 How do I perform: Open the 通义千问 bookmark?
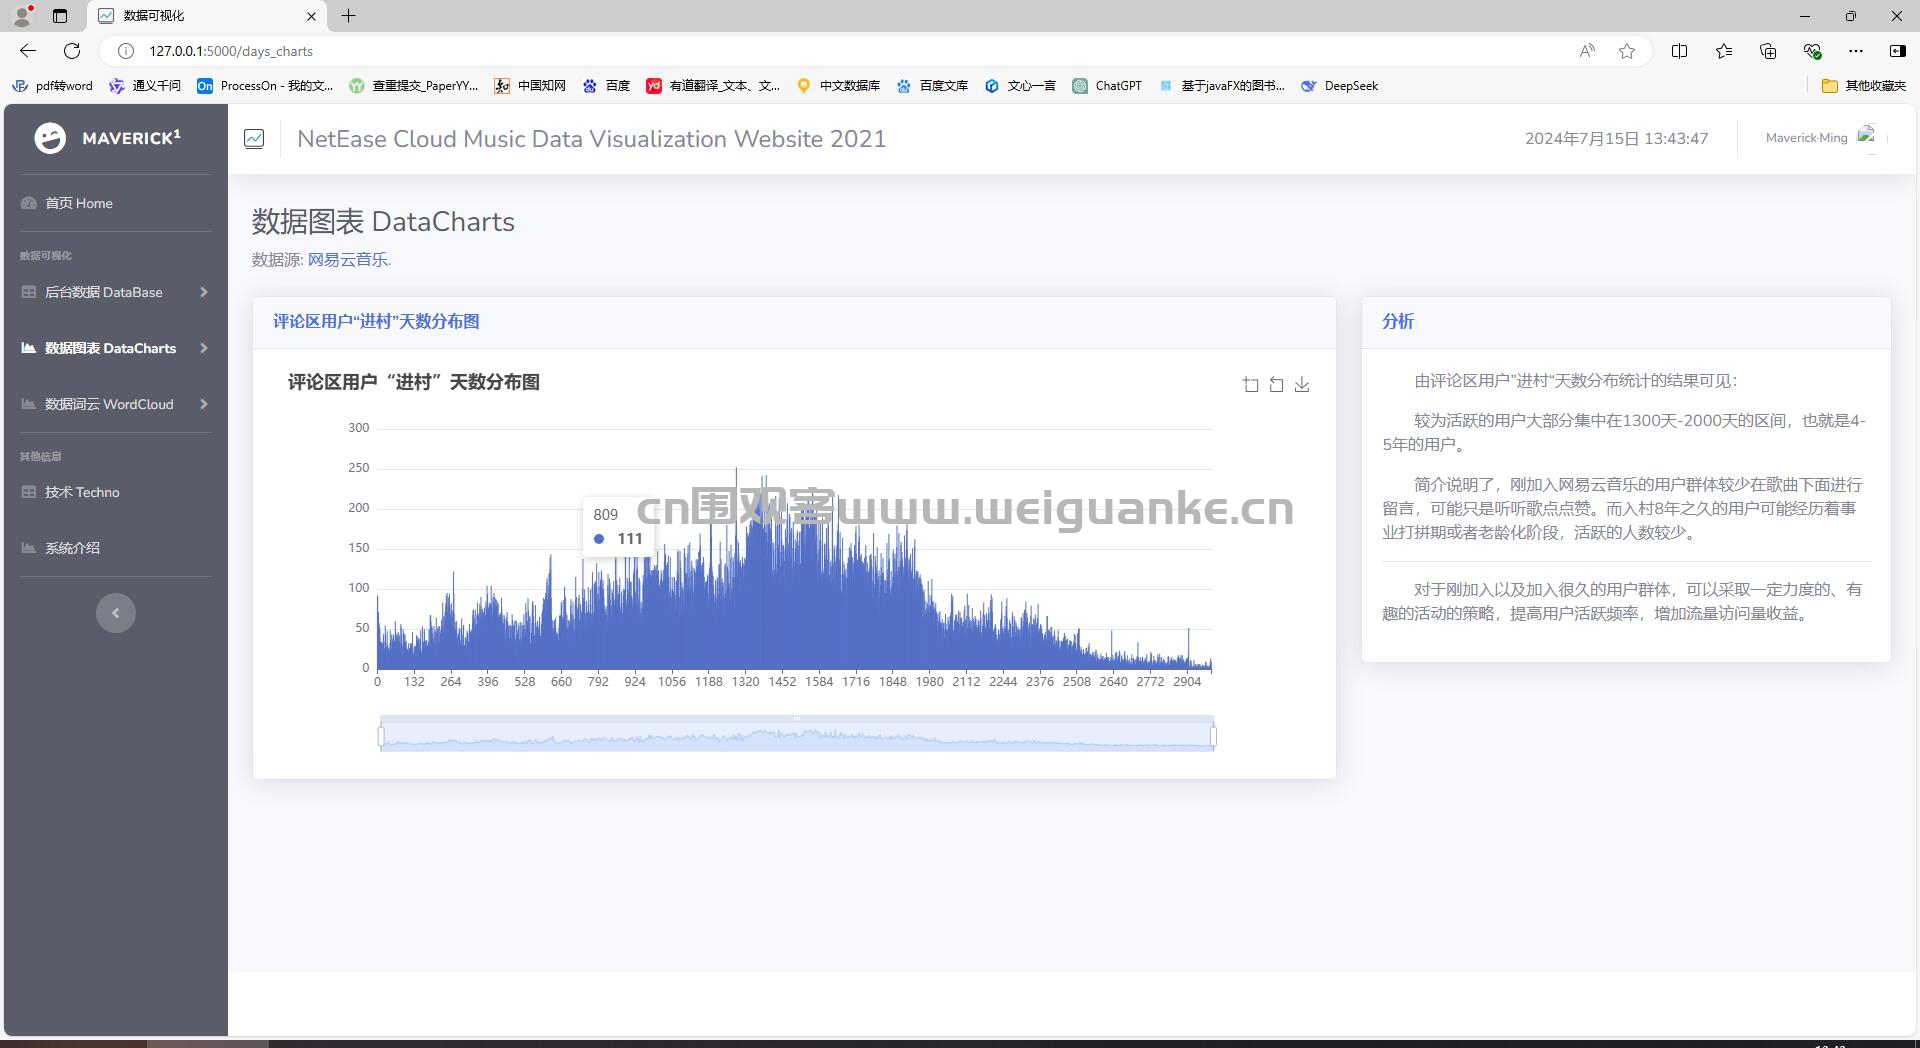coord(145,86)
